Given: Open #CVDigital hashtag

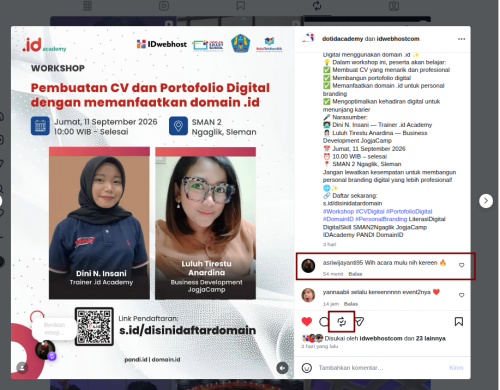Looking at the screenshot, I should click(x=370, y=211).
